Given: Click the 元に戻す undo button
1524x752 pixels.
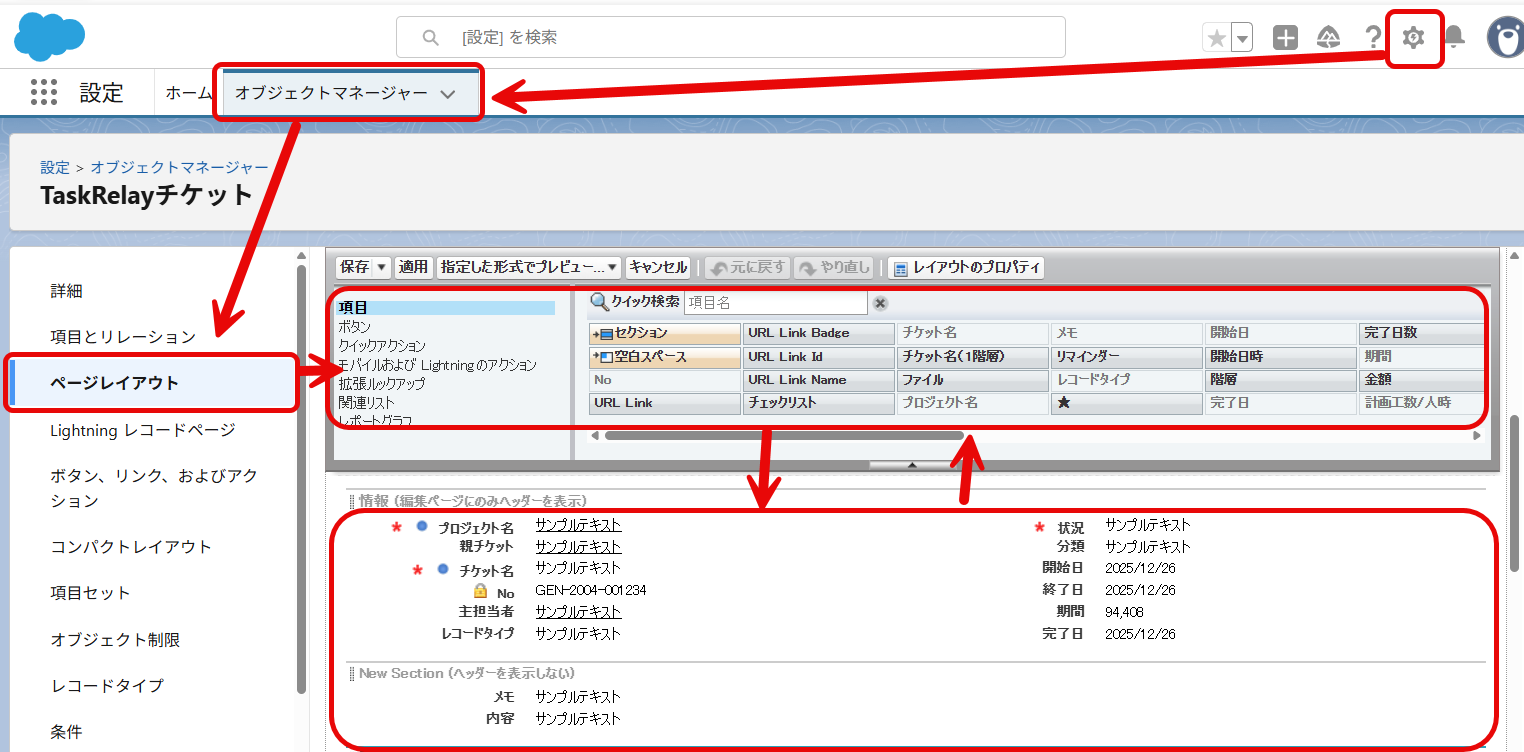Looking at the screenshot, I should tap(748, 267).
